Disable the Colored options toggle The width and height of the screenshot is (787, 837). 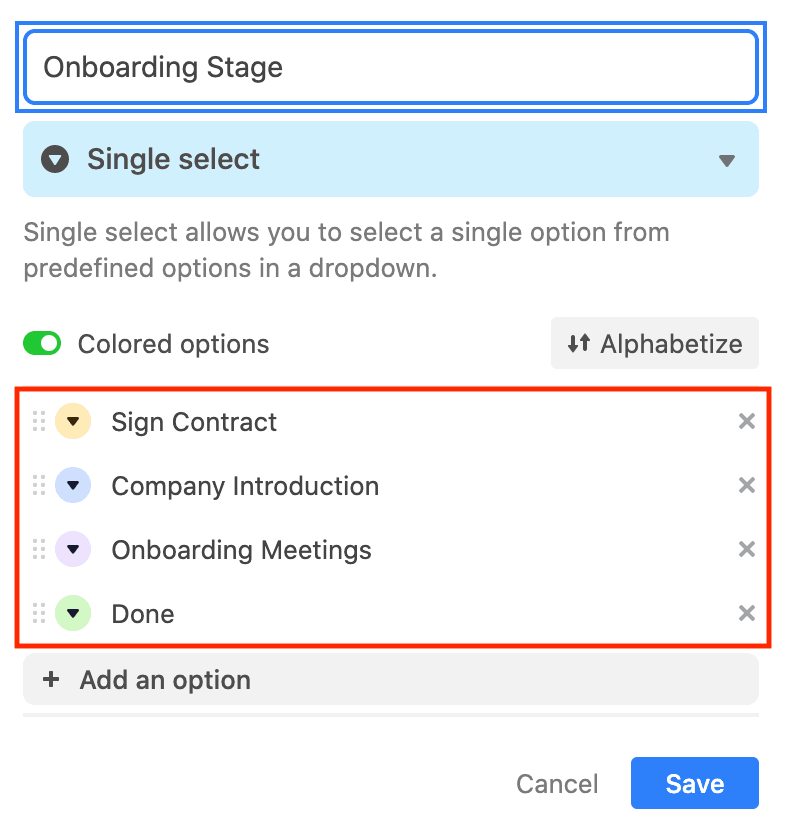click(43, 344)
